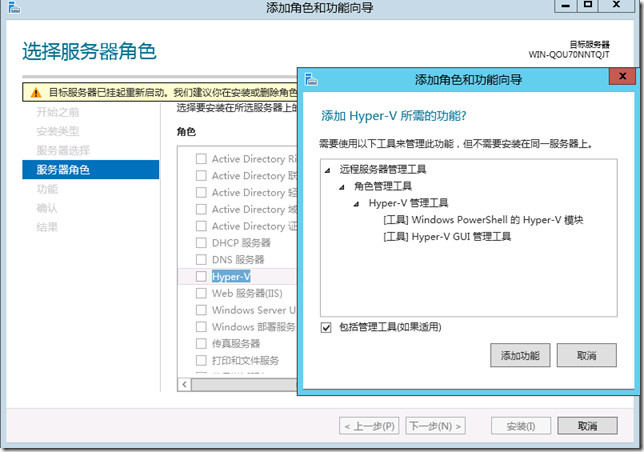This screenshot has height=452, width=644.
Task: Click the 打印和文件服务 role label
Action: pos(245,360)
